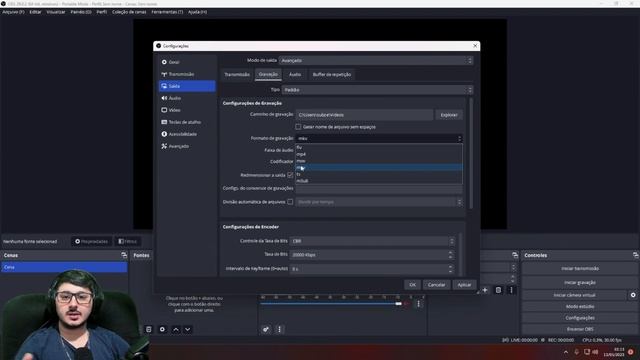This screenshot has width=640, height=360.
Task: Click the Explorar button
Action: click(x=449, y=115)
